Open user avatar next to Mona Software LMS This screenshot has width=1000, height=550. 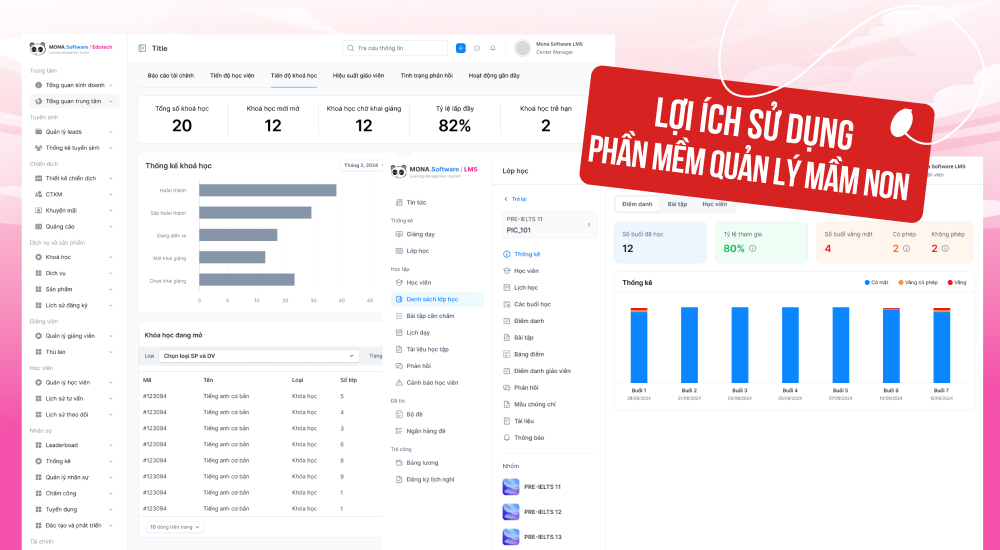[523, 48]
